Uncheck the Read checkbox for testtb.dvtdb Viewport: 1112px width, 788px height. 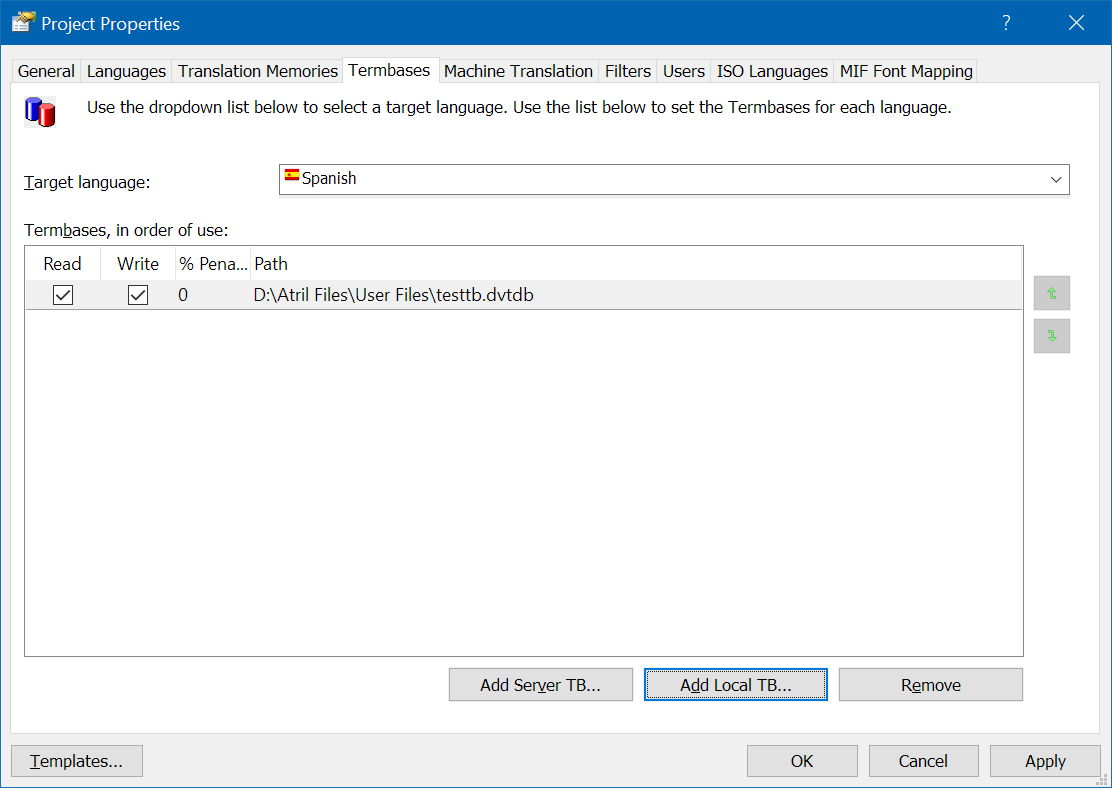coord(63,295)
